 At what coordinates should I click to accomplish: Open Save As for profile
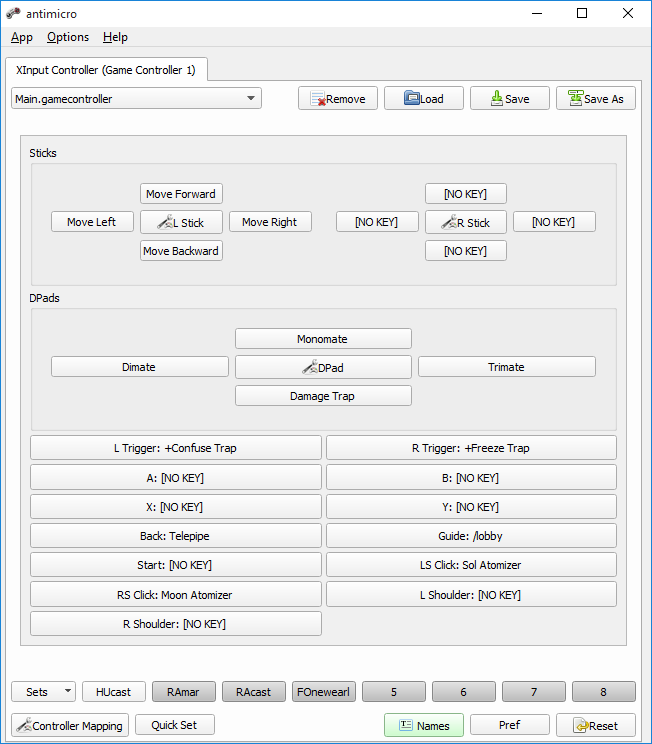click(596, 99)
